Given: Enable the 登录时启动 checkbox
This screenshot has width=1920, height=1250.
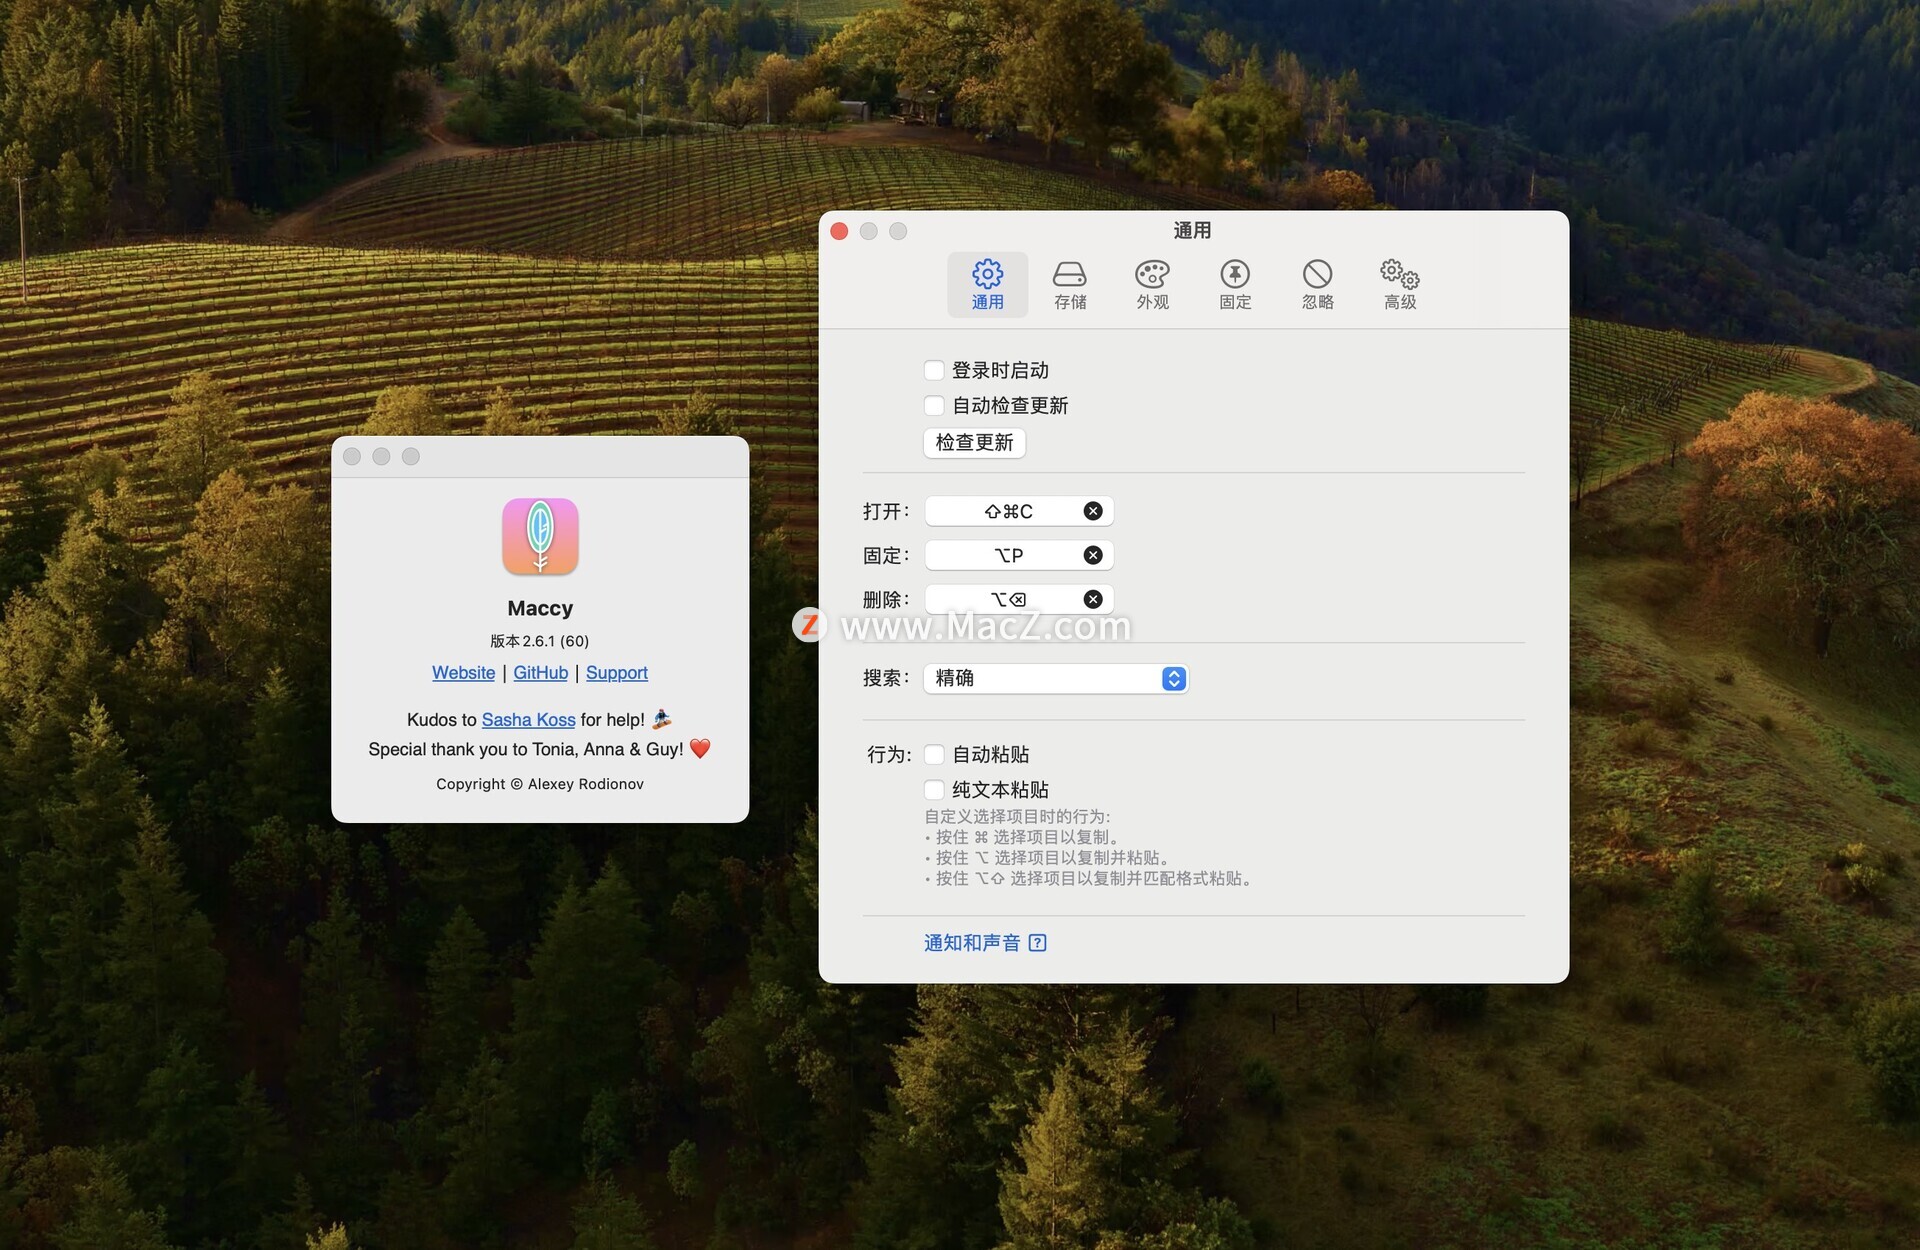Looking at the screenshot, I should pyautogui.click(x=934, y=370).
